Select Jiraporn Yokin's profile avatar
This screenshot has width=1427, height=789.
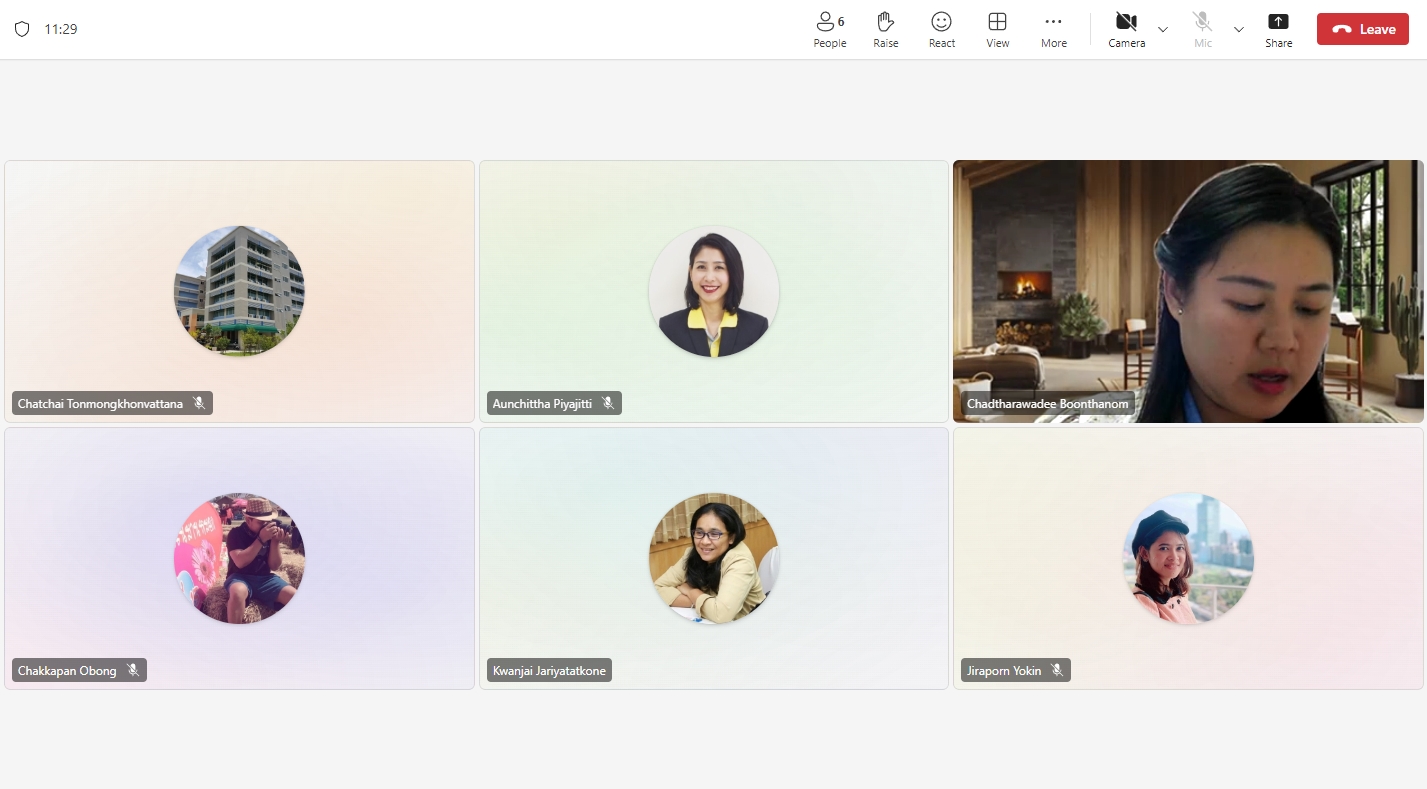pos(1188,558)
